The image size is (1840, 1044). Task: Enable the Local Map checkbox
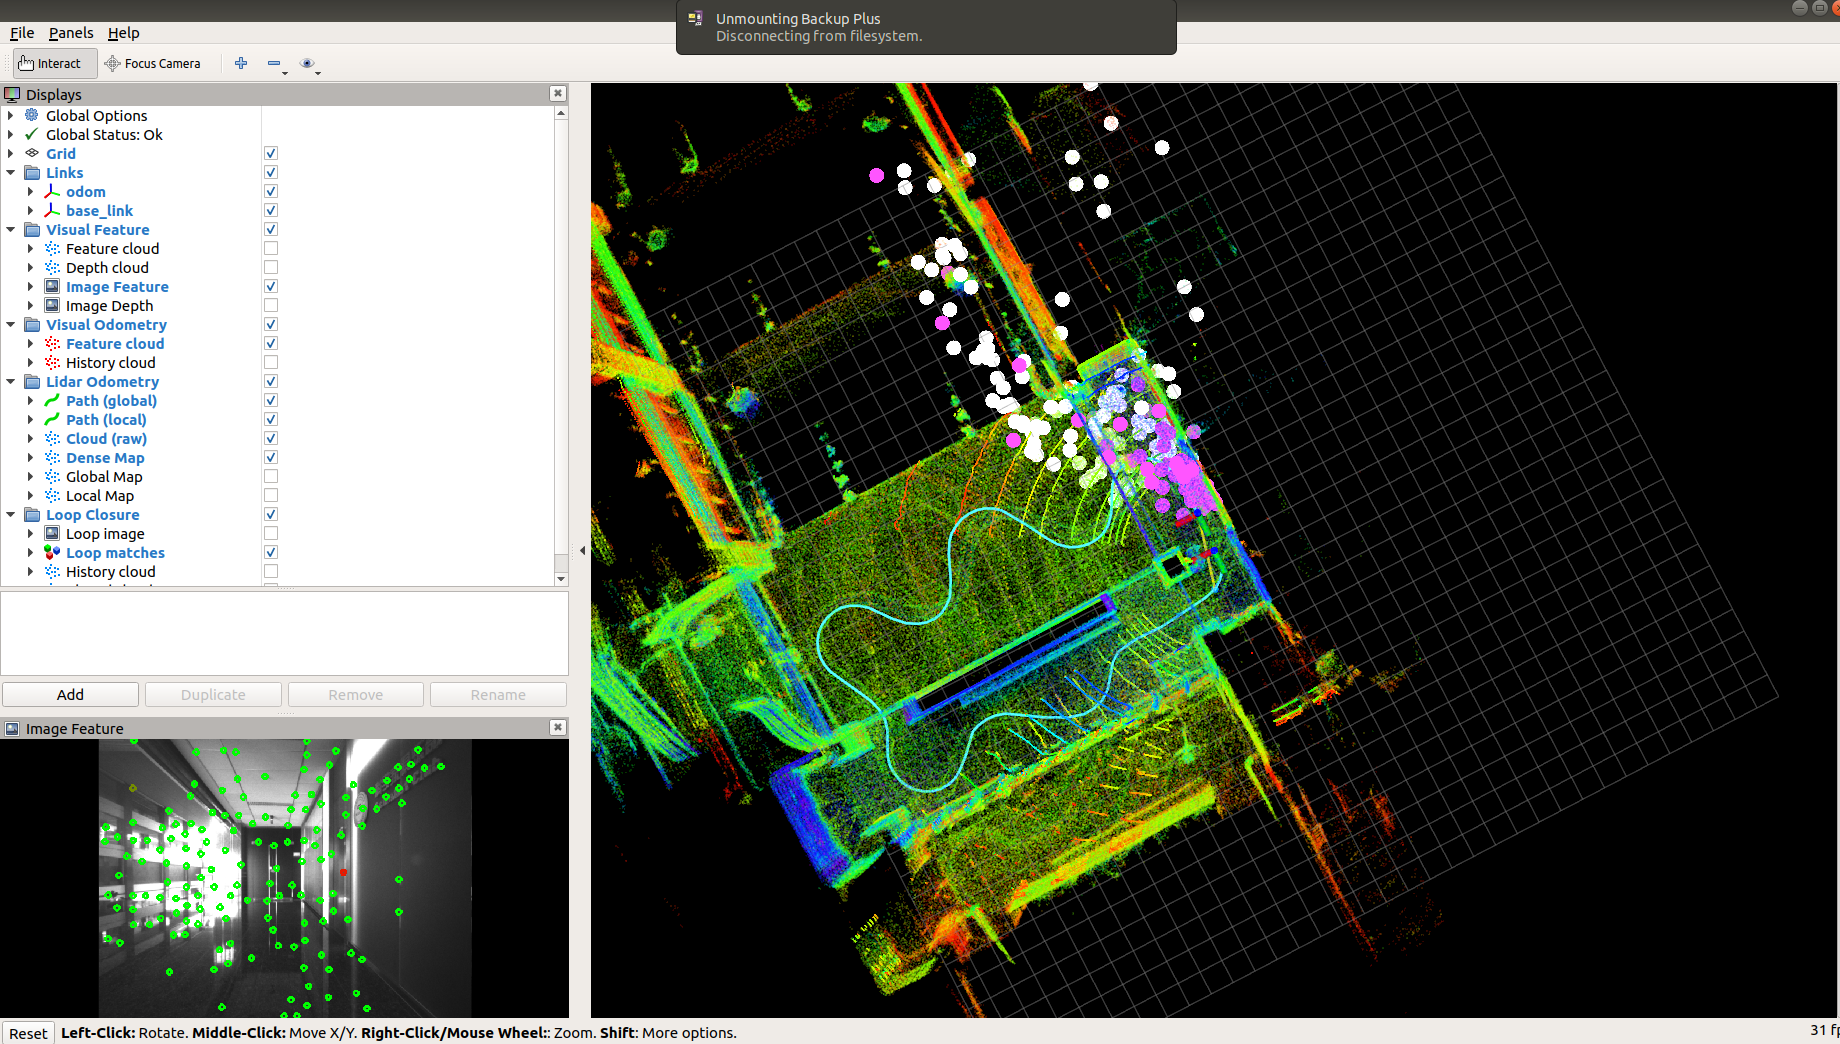click(x=271, y=495)
